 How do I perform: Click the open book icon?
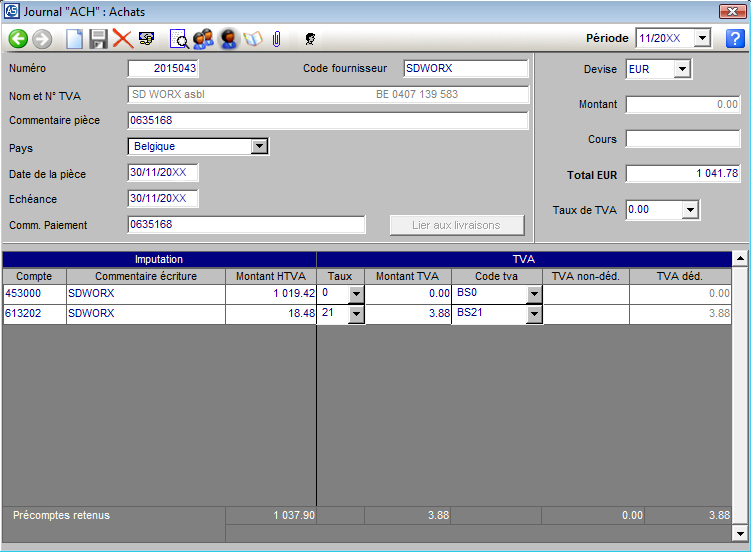coord(252,39)
